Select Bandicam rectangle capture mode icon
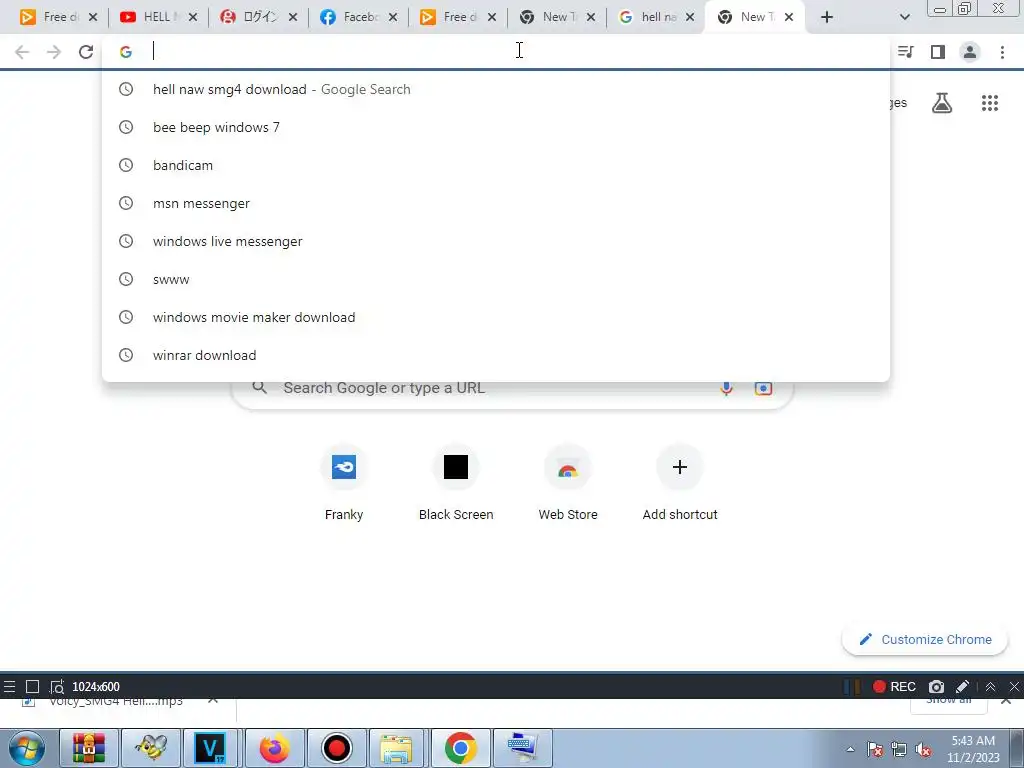 click(32, 686)
